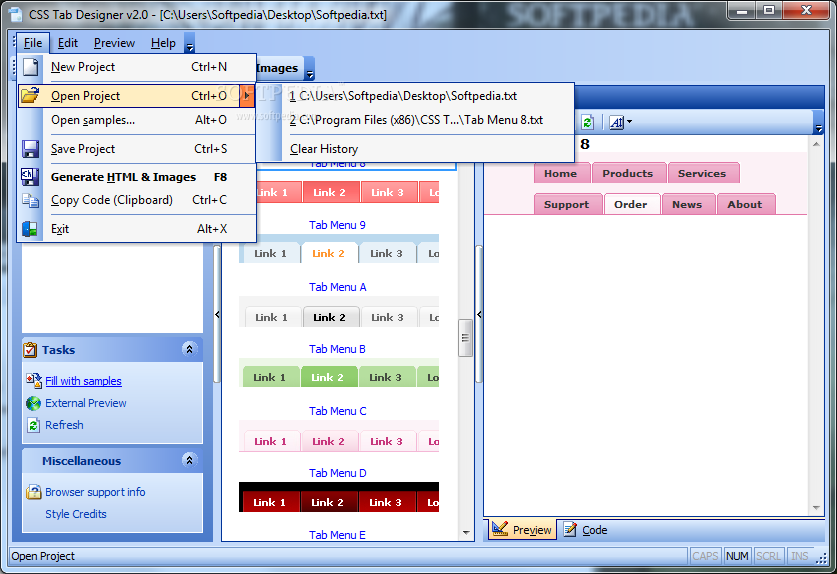Click the New Project page icon

tap(30, 67)
